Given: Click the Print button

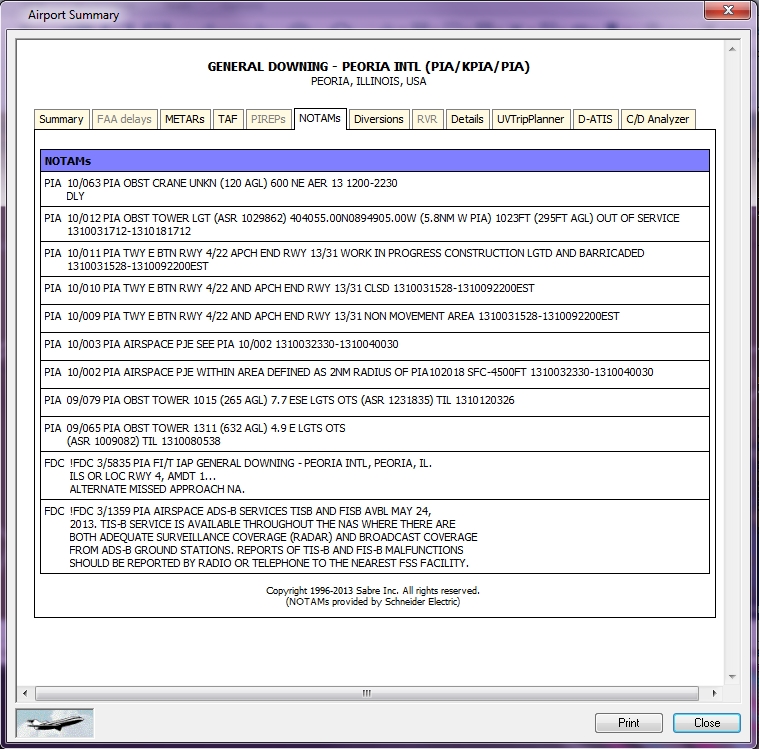Looking at the screenshot, I should pos(629,723).
